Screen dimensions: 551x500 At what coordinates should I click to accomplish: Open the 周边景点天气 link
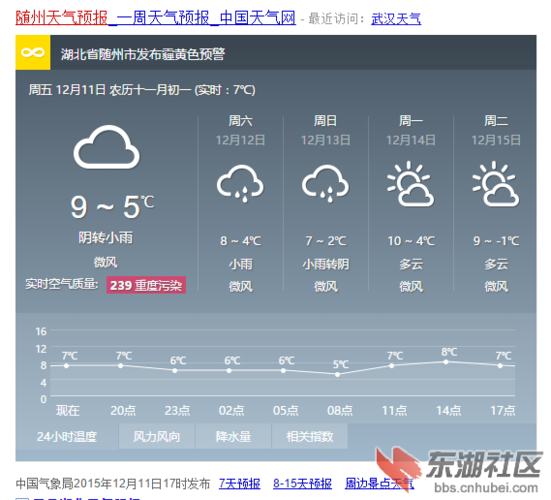click(380, 483)
